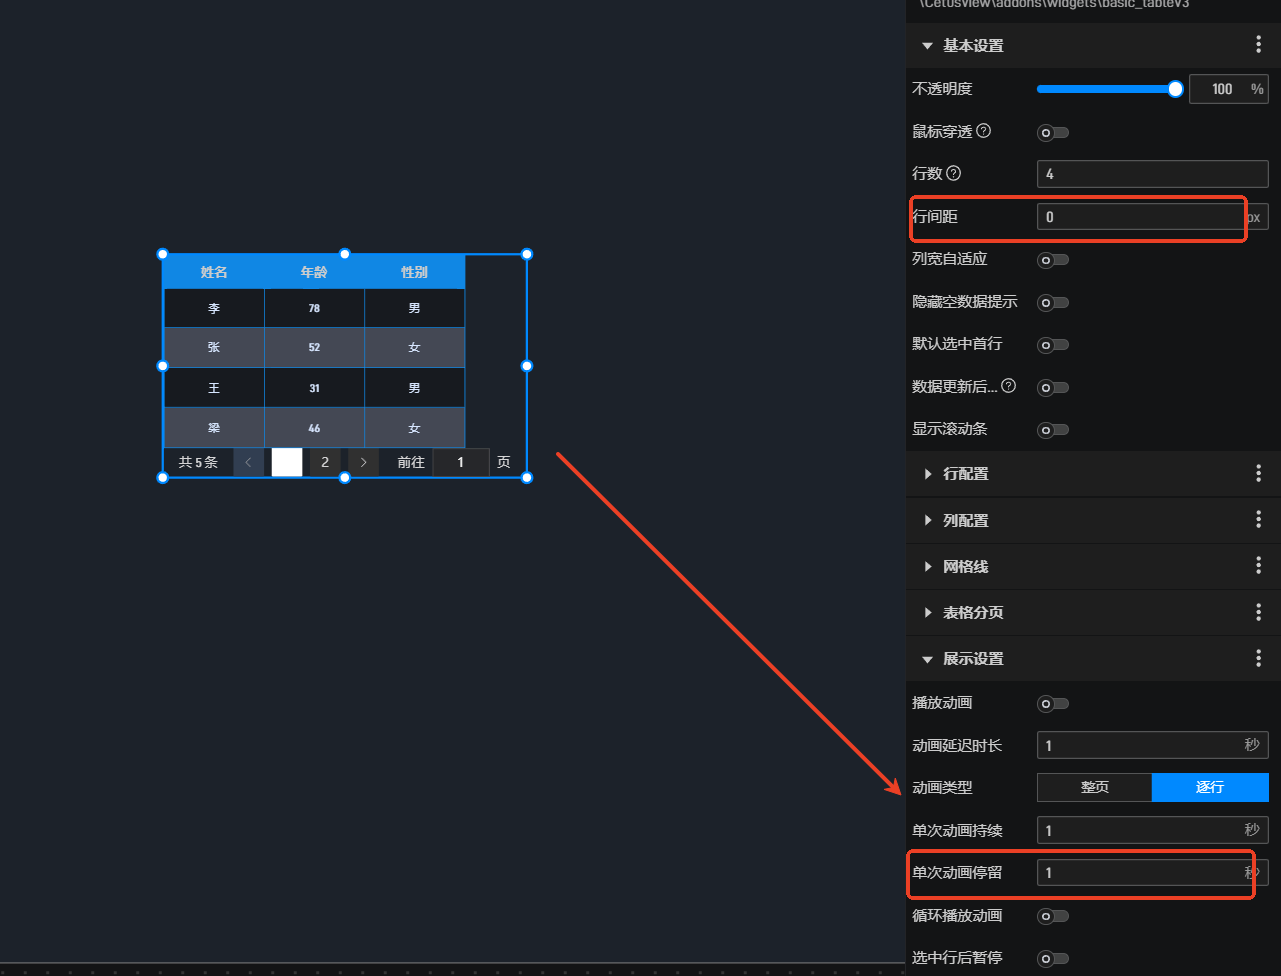Turn on 循环播放动画 toggle
This screenshot has width=1281, height=976.
tap(1053, 916)
